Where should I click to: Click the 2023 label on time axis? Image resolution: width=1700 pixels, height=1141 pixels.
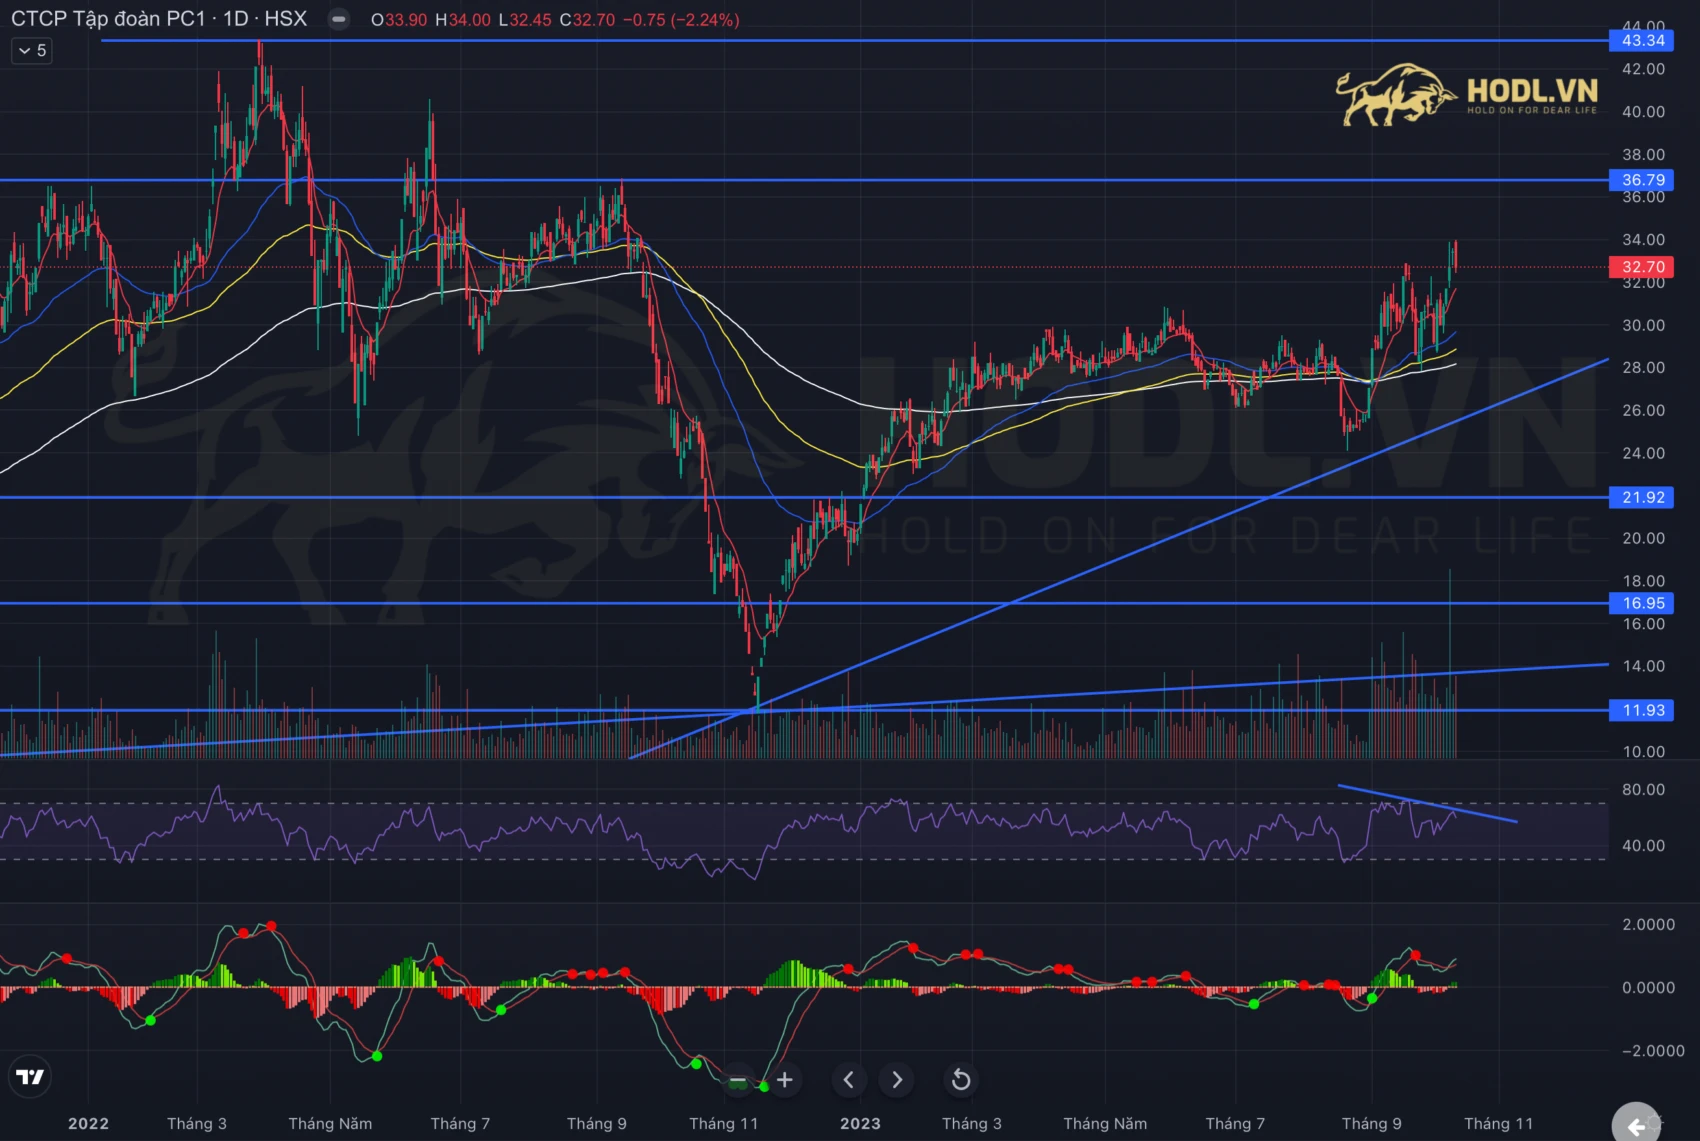[860, 1123]
